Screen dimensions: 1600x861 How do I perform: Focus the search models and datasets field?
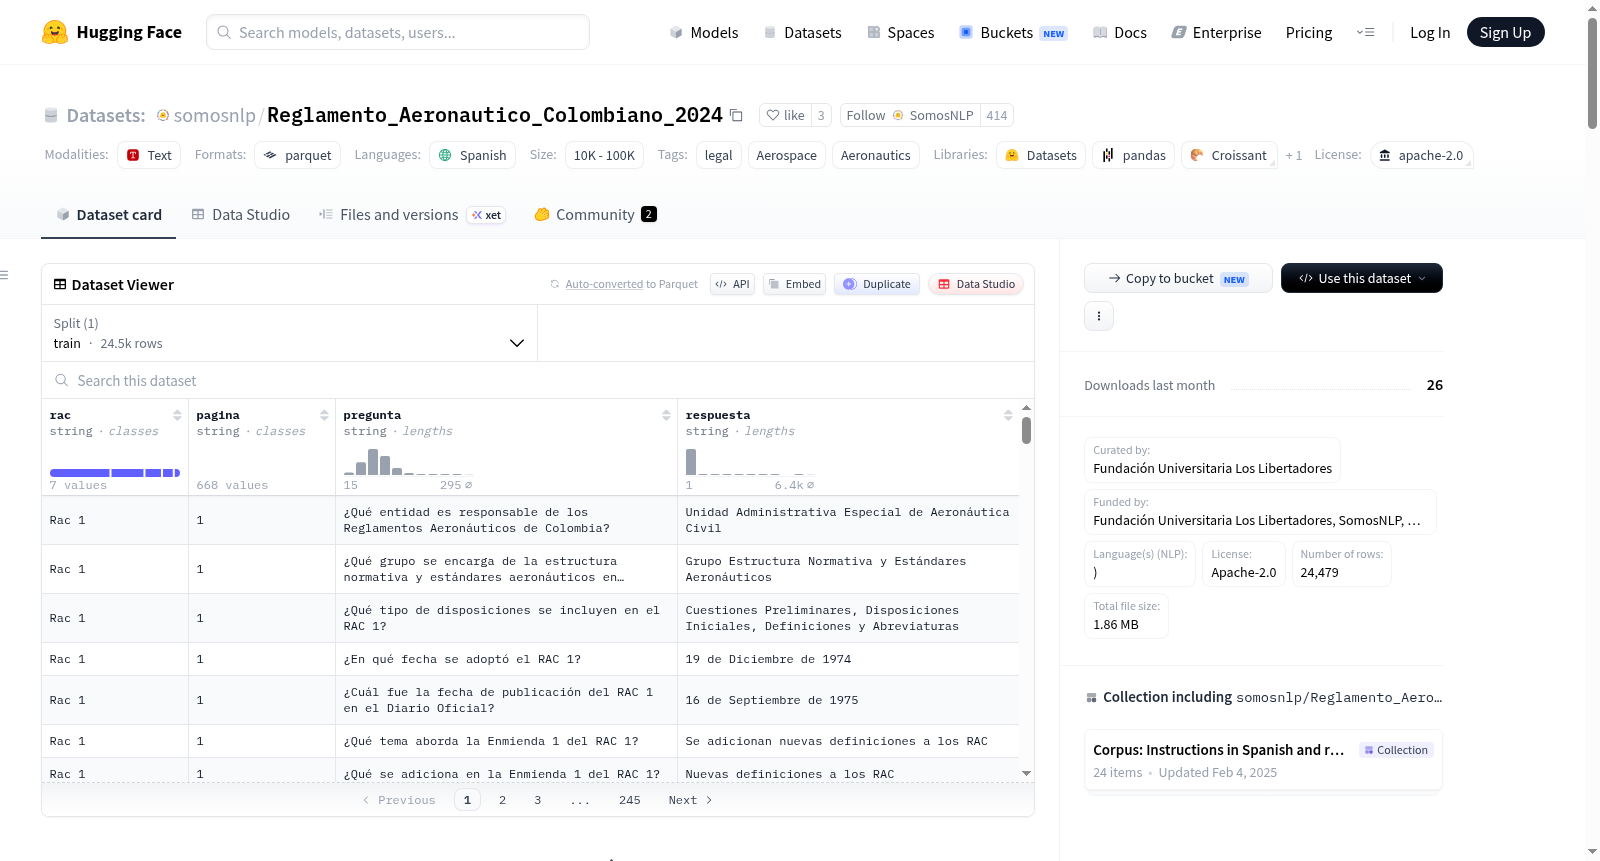[x=398, y=32]
